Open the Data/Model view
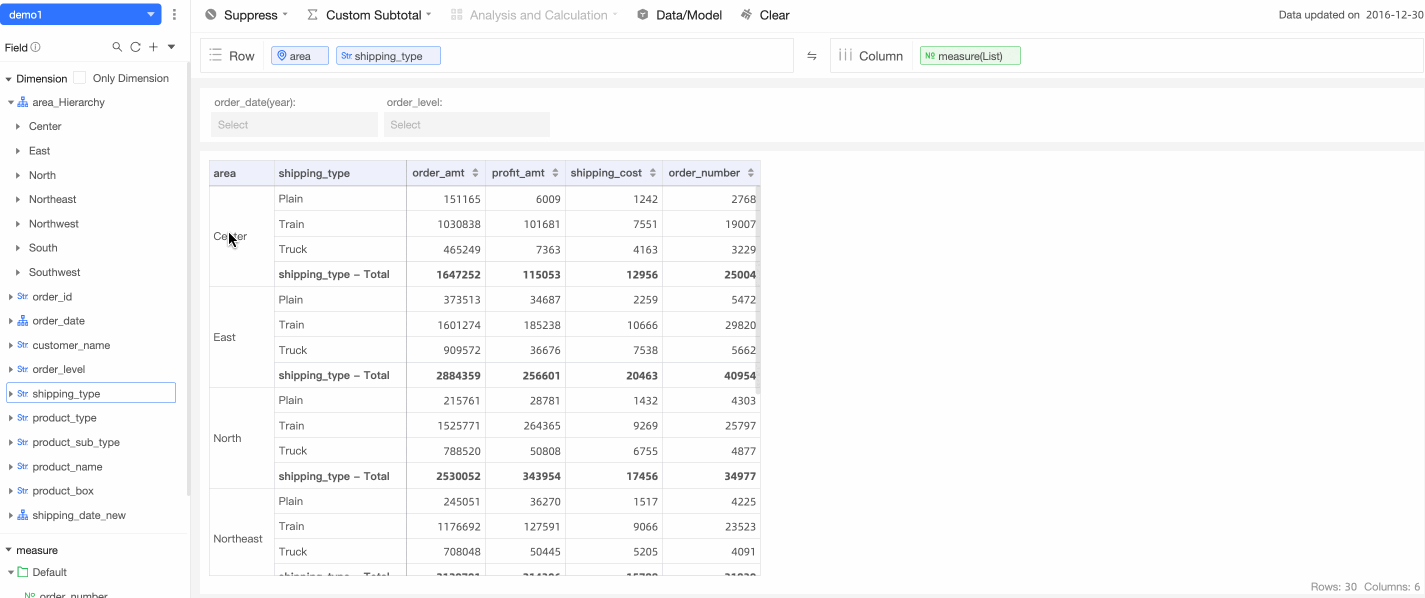This screenshot has height=598, width=1425. point(679,15)
